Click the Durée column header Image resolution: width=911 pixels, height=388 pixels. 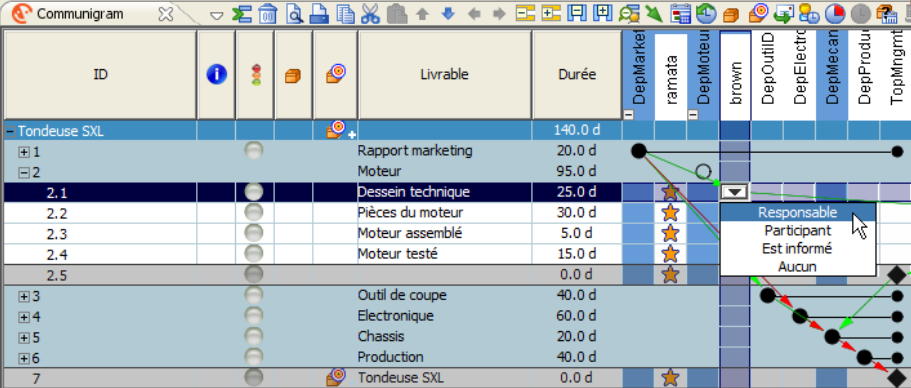click(577, 74)
